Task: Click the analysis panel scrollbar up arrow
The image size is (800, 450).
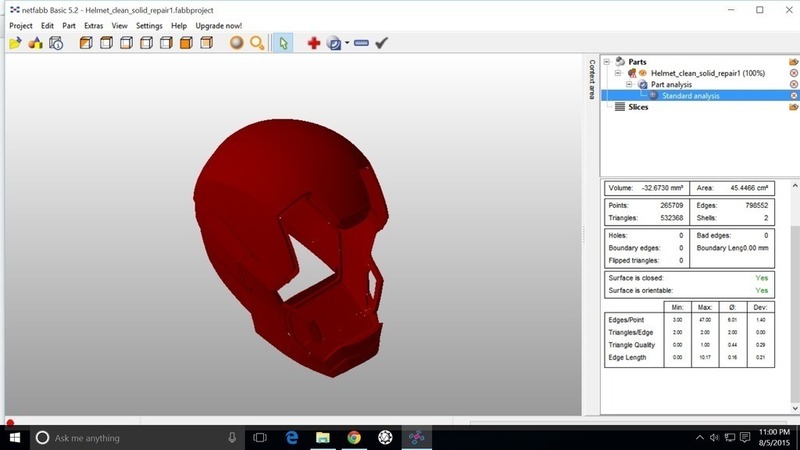Action: [795, 186]
